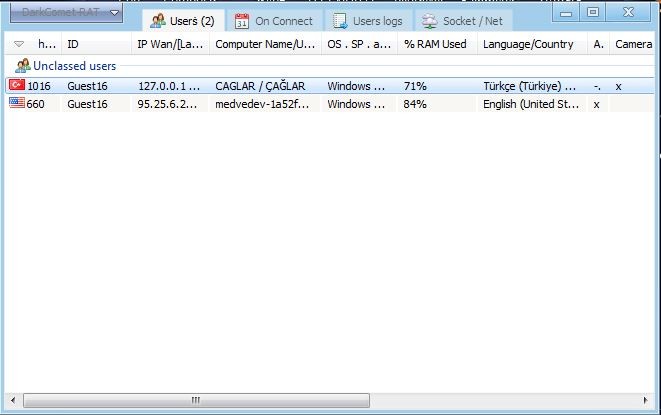Sort by Computer Name/U... column header
Screen dimensions: 661x415
[x=265, y=44]
